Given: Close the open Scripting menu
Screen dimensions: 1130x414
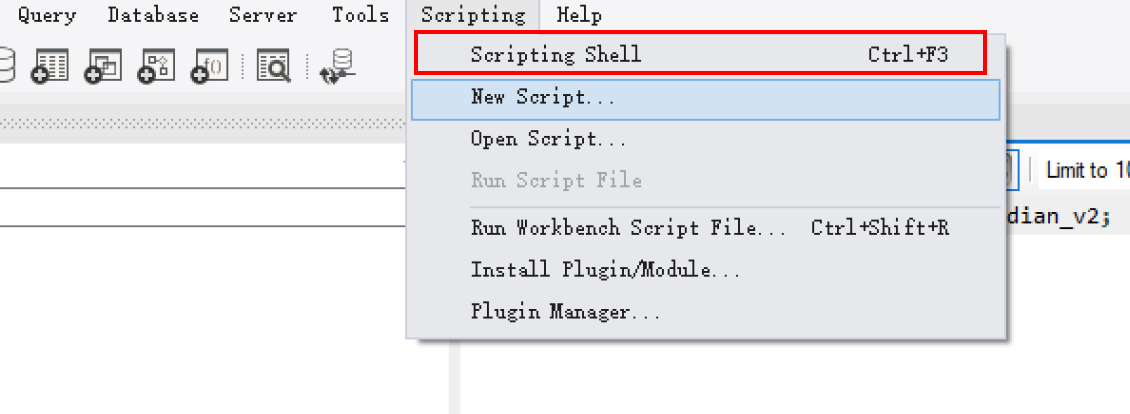Looking at the screenshot, I should coord(472,15).
